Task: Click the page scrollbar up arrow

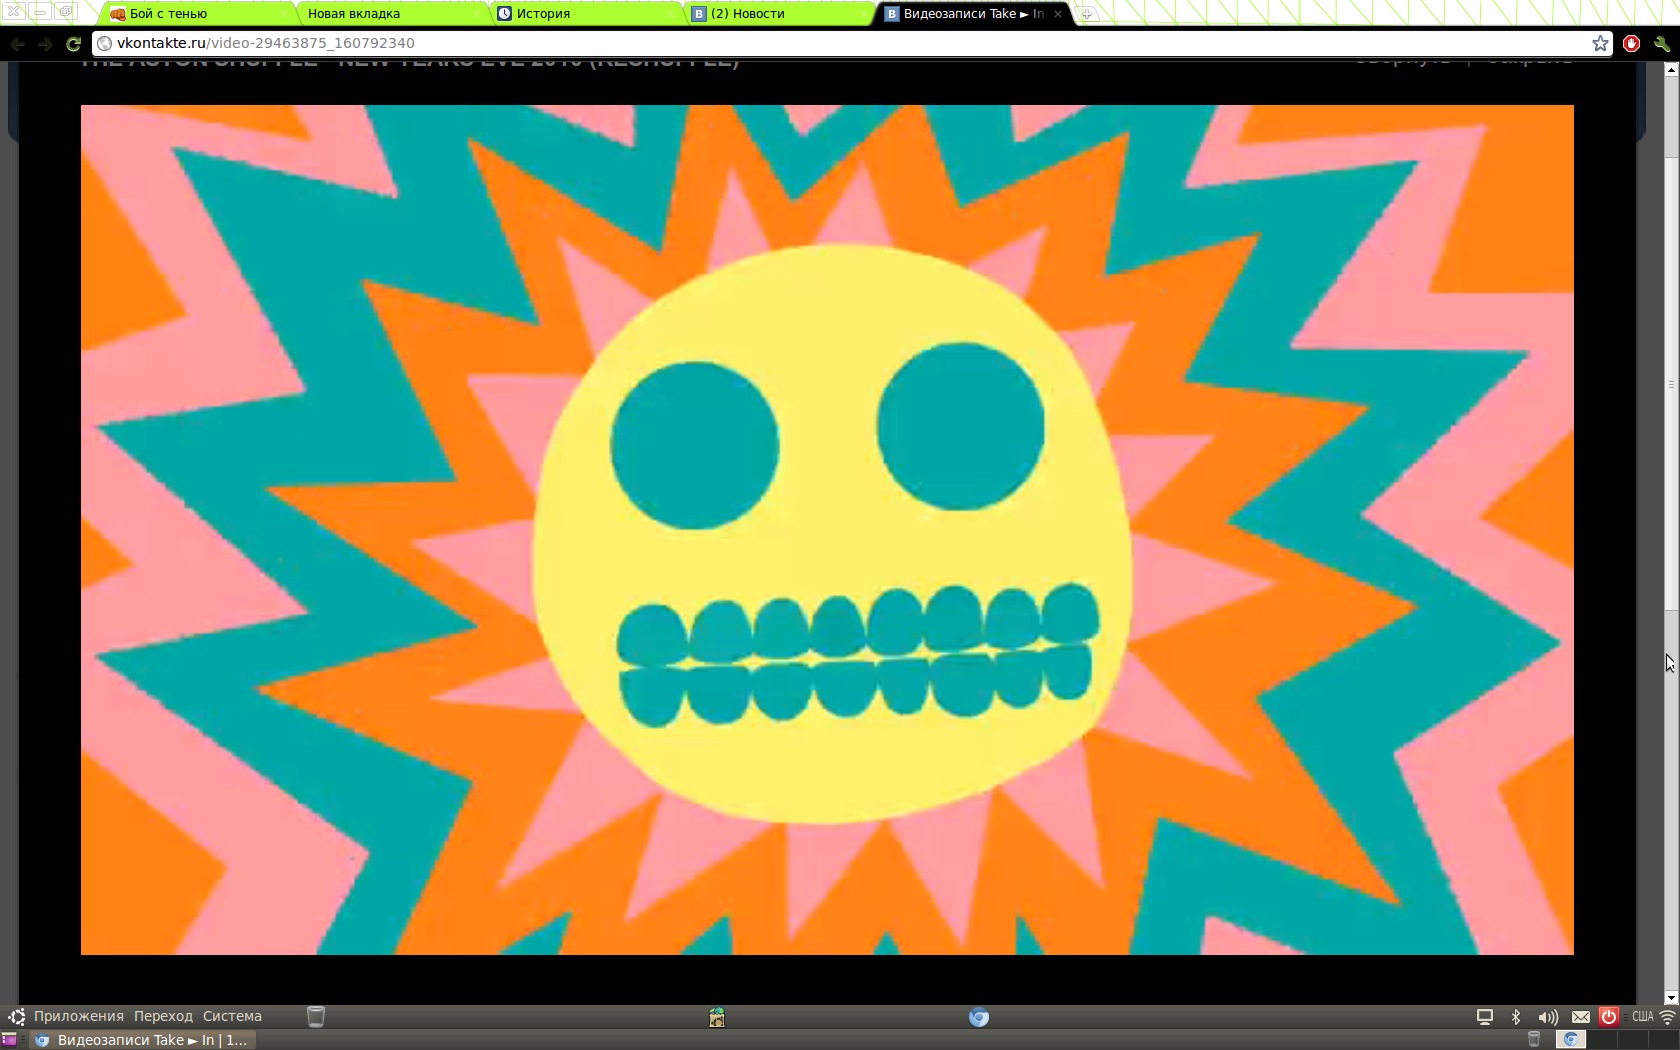Action: 1671,70
